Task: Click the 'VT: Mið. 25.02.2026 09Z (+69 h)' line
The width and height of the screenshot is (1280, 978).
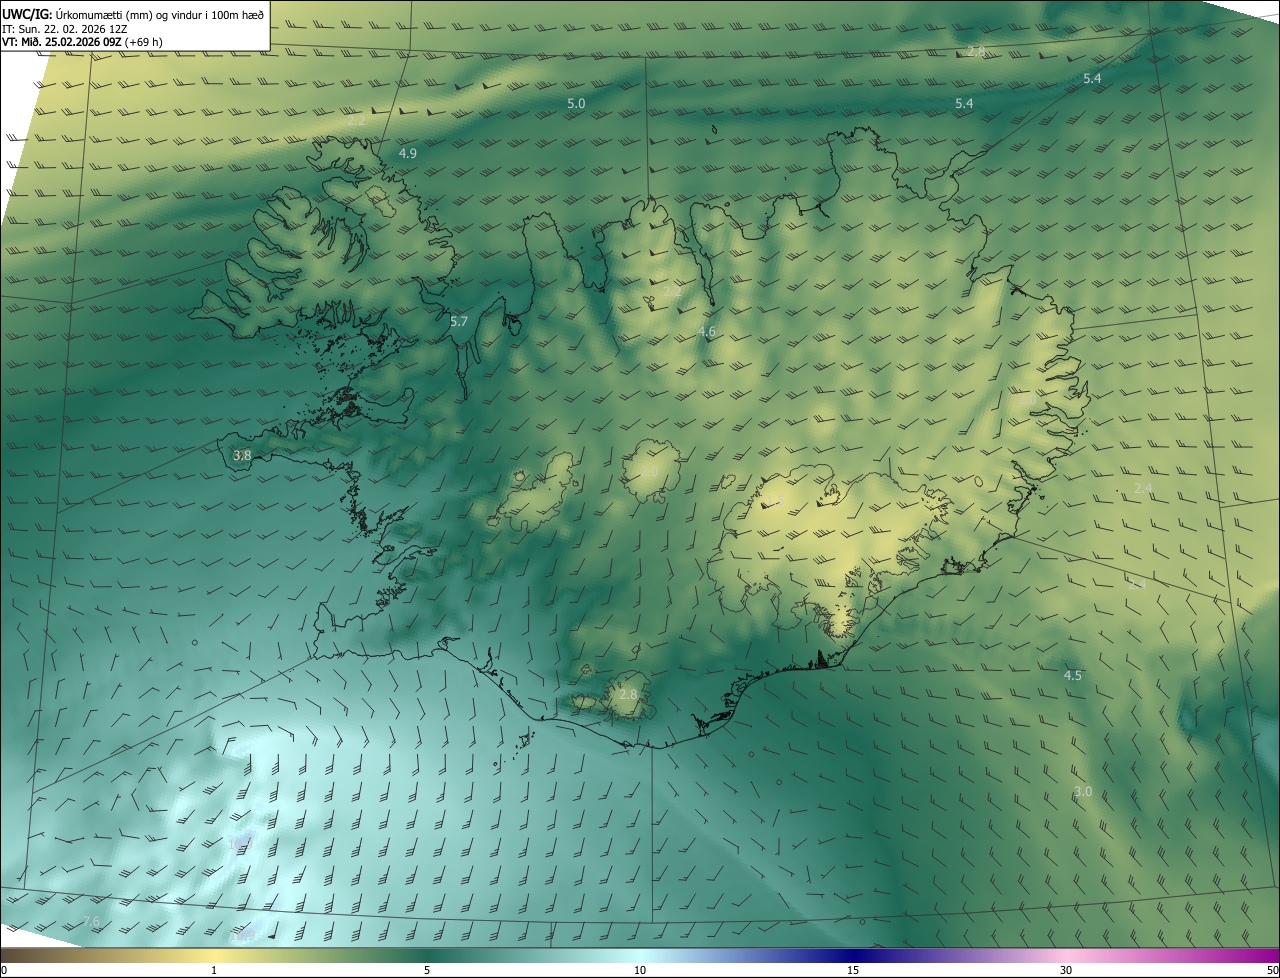Action: click(x=83, y=42)
